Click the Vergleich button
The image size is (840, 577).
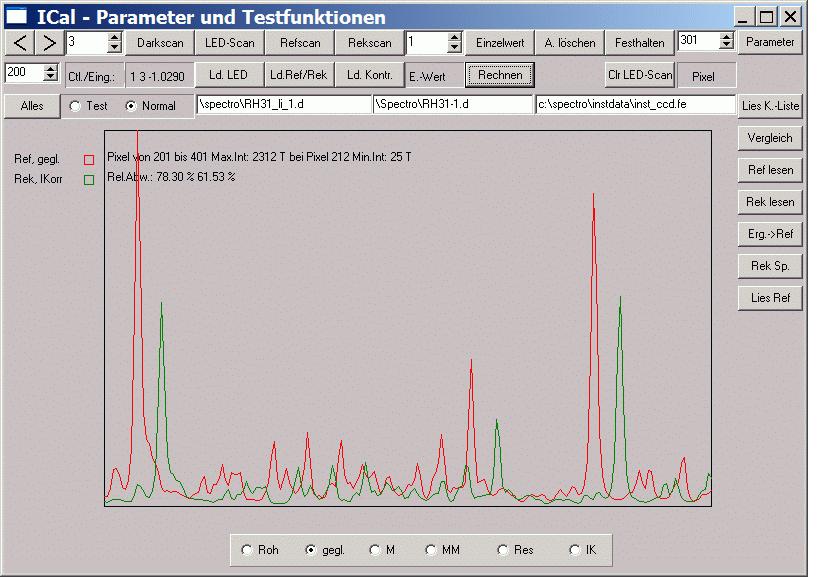[770, 138]
